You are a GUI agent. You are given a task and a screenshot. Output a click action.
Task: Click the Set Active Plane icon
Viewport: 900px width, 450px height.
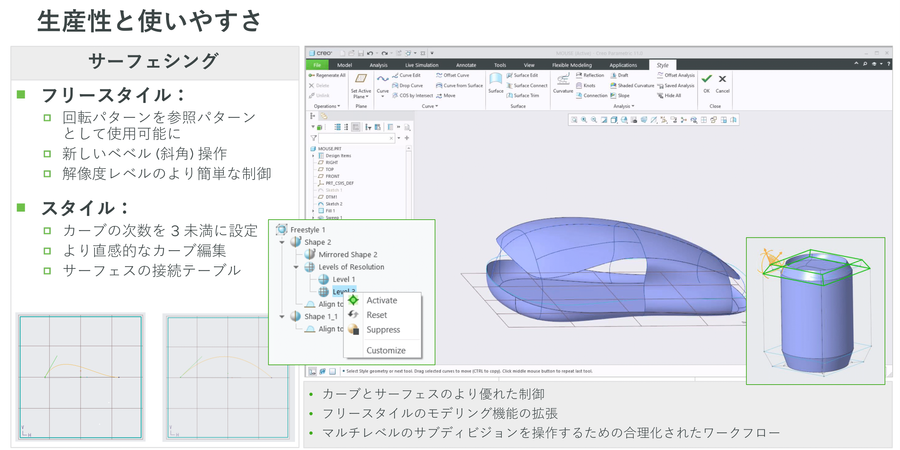click(x=360, y=81)
